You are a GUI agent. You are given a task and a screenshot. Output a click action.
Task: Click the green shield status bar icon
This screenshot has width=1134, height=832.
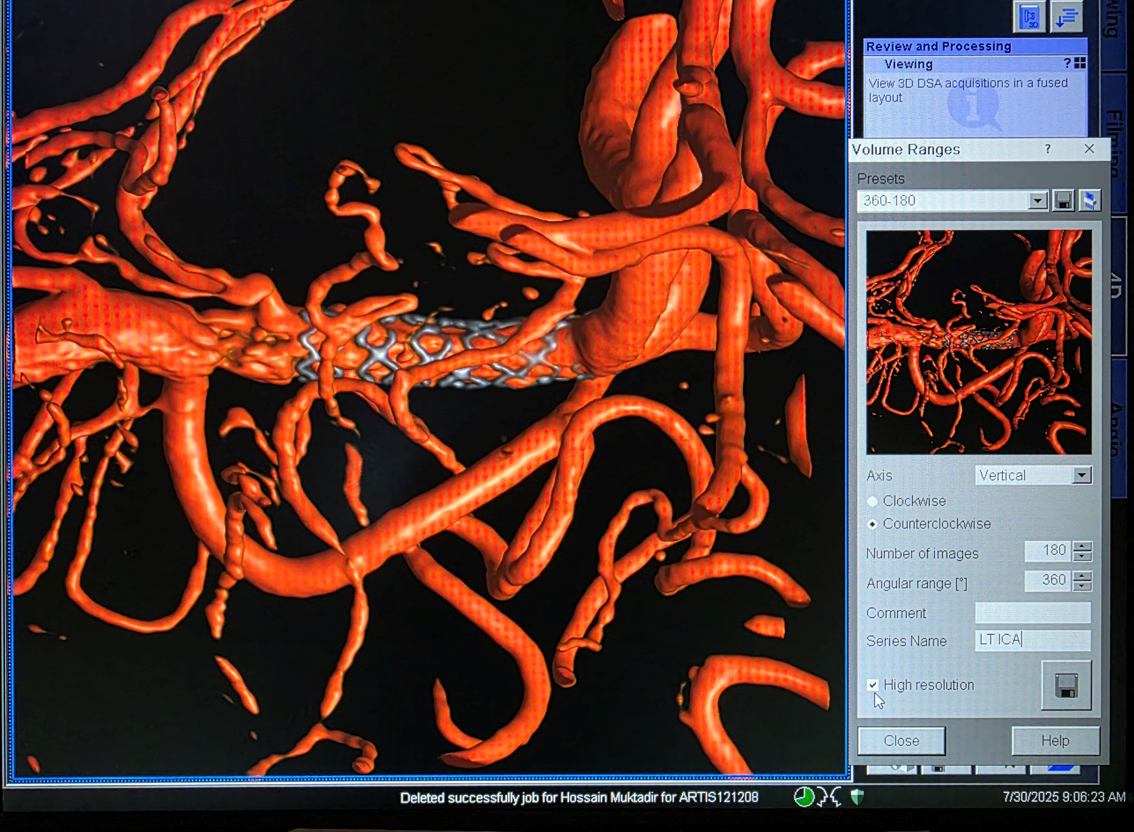pos(857,797)
